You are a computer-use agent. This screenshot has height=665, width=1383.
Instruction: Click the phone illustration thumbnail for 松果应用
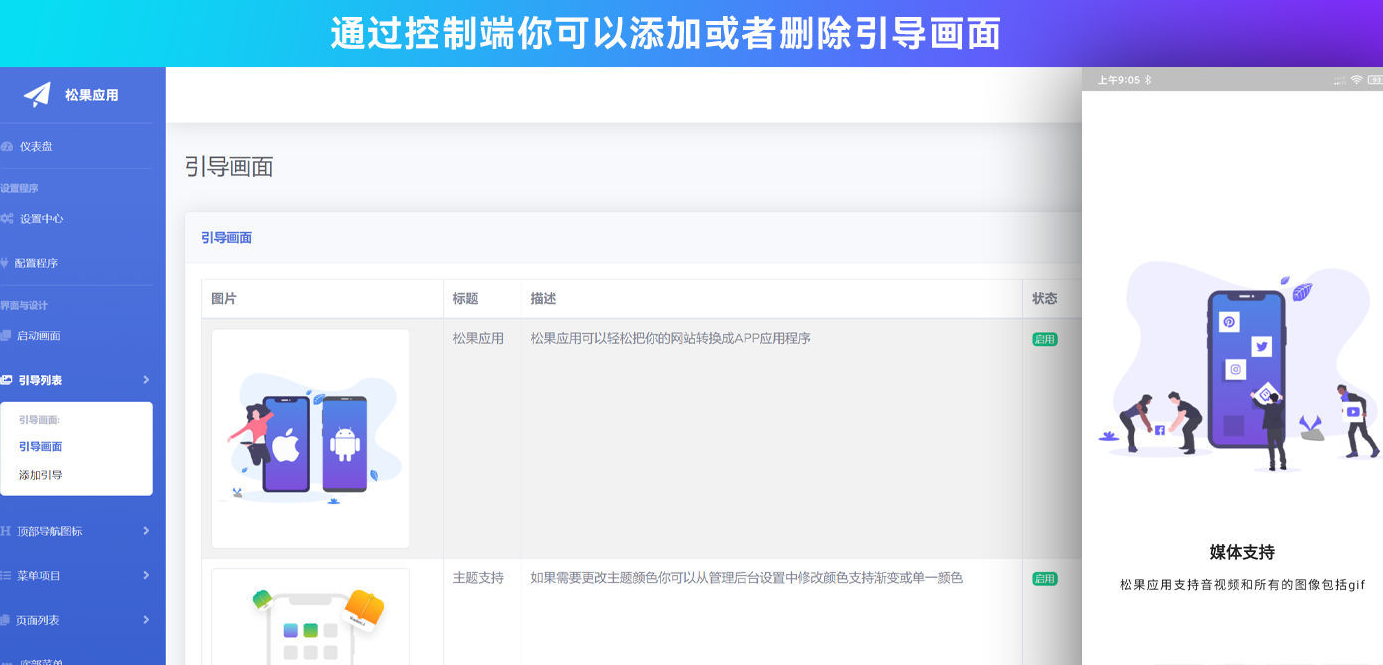tap(310, 437)
